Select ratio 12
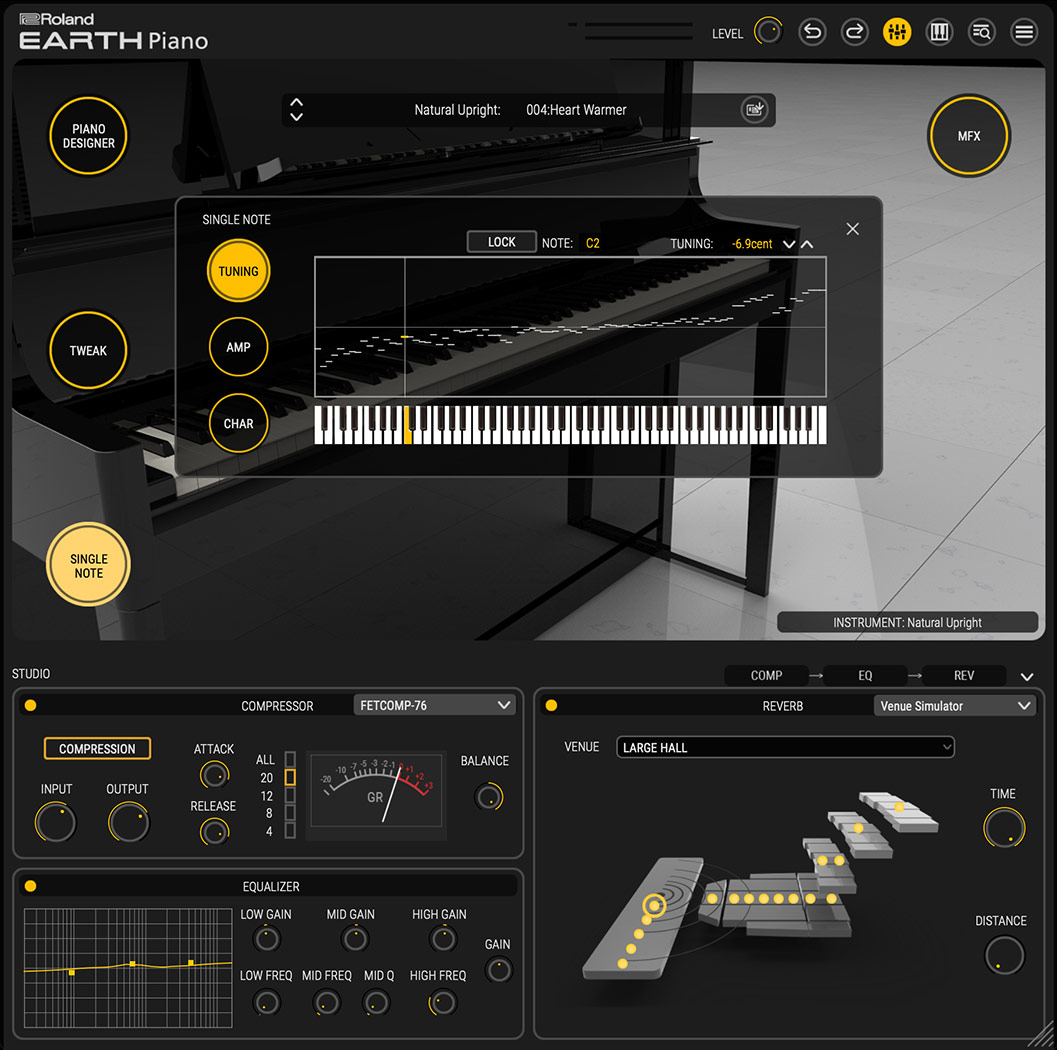This screenshot has width=1057, height=1050. (x=290, y=795)
